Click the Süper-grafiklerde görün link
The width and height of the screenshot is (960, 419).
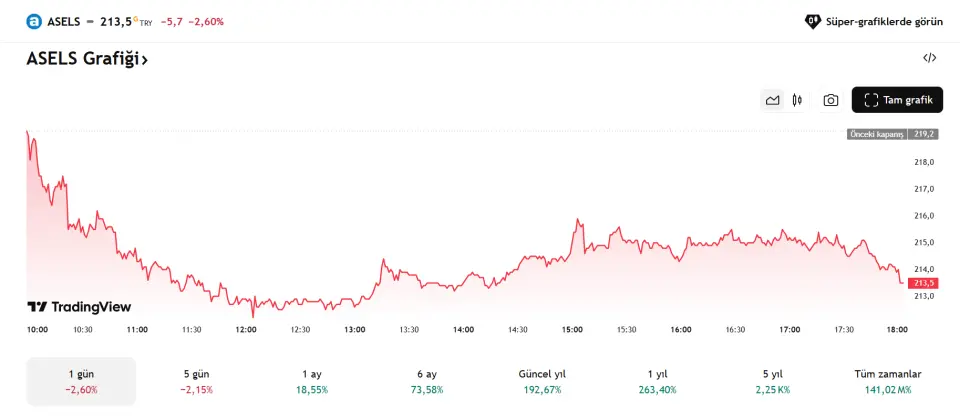884,21
